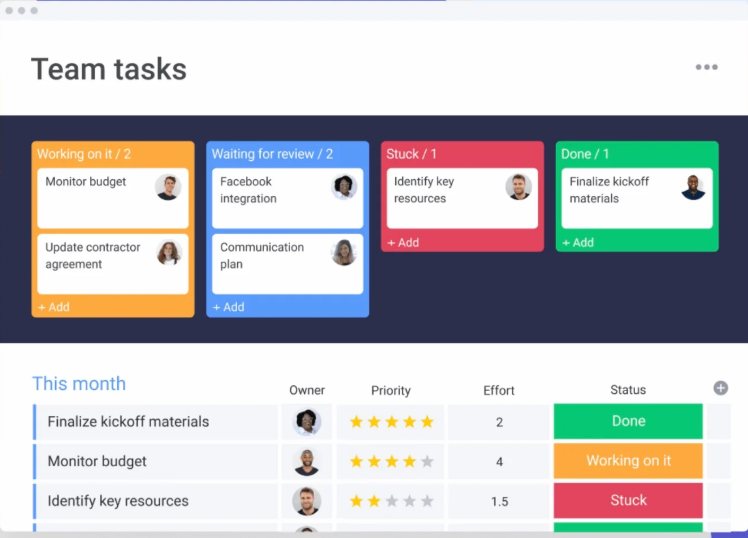Screen dimensions: 748x538
Task: Click avatar on Finalize kickoff materials card
Action: click(x=693, y=187)
